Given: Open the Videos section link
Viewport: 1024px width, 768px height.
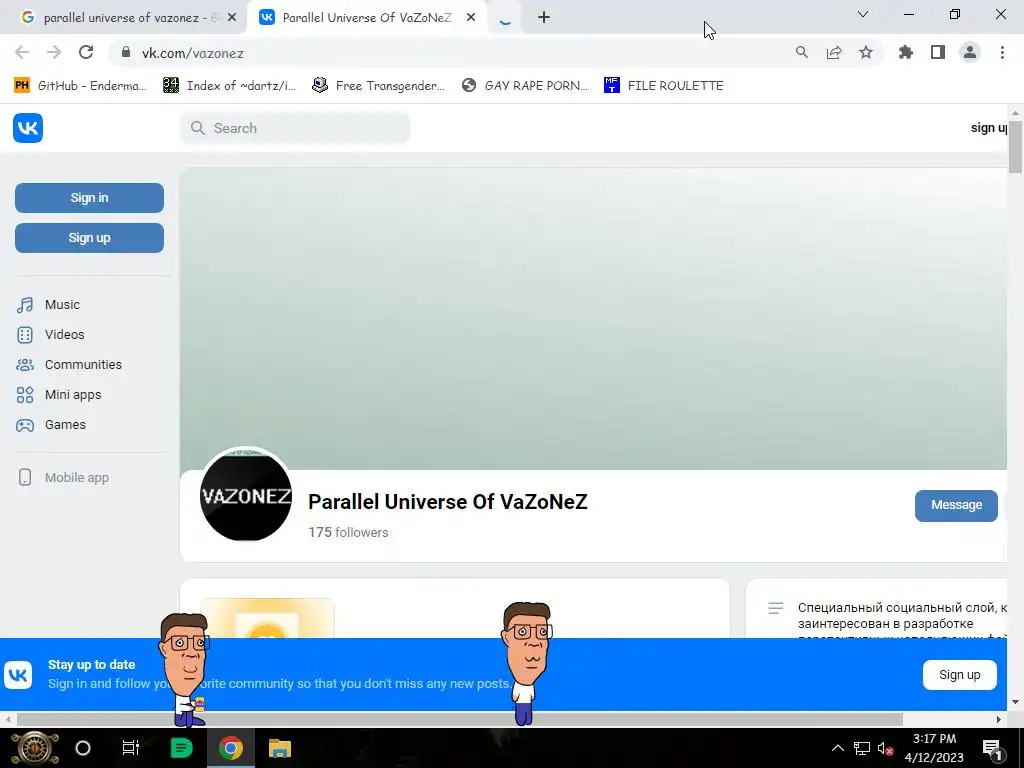Looking at the screenshot, I should pyautogui.click(x=64, y=334).
